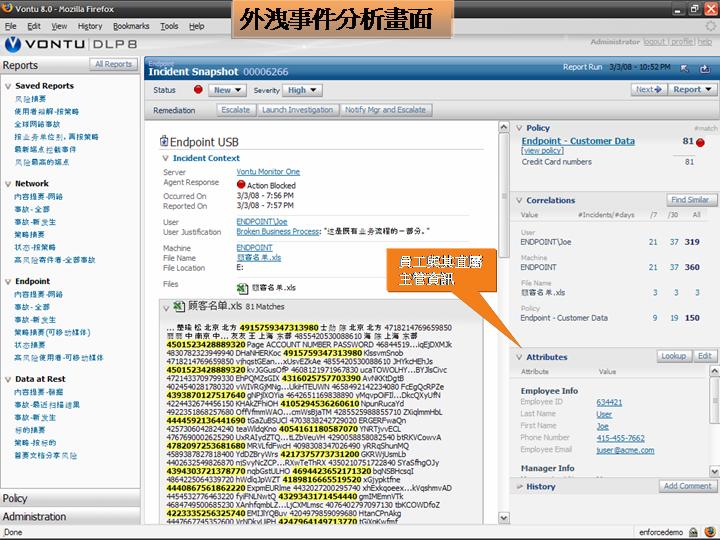Image resolution: width=720 pixels, height=540 pixels.
Task: Click phone number 415-455-7662 link
Action: click(x=620, y=439)
